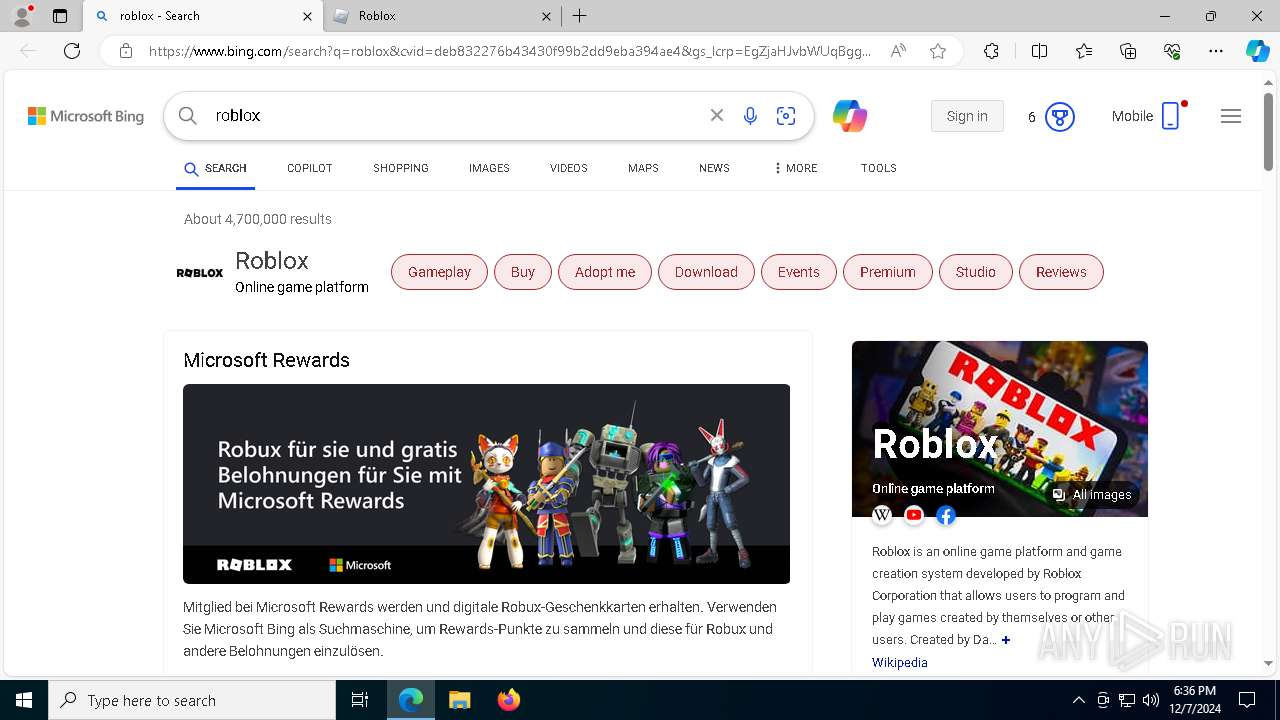Open Edge Settings and more menu
Screen dimensions: 1280x720
point(1216,51)
